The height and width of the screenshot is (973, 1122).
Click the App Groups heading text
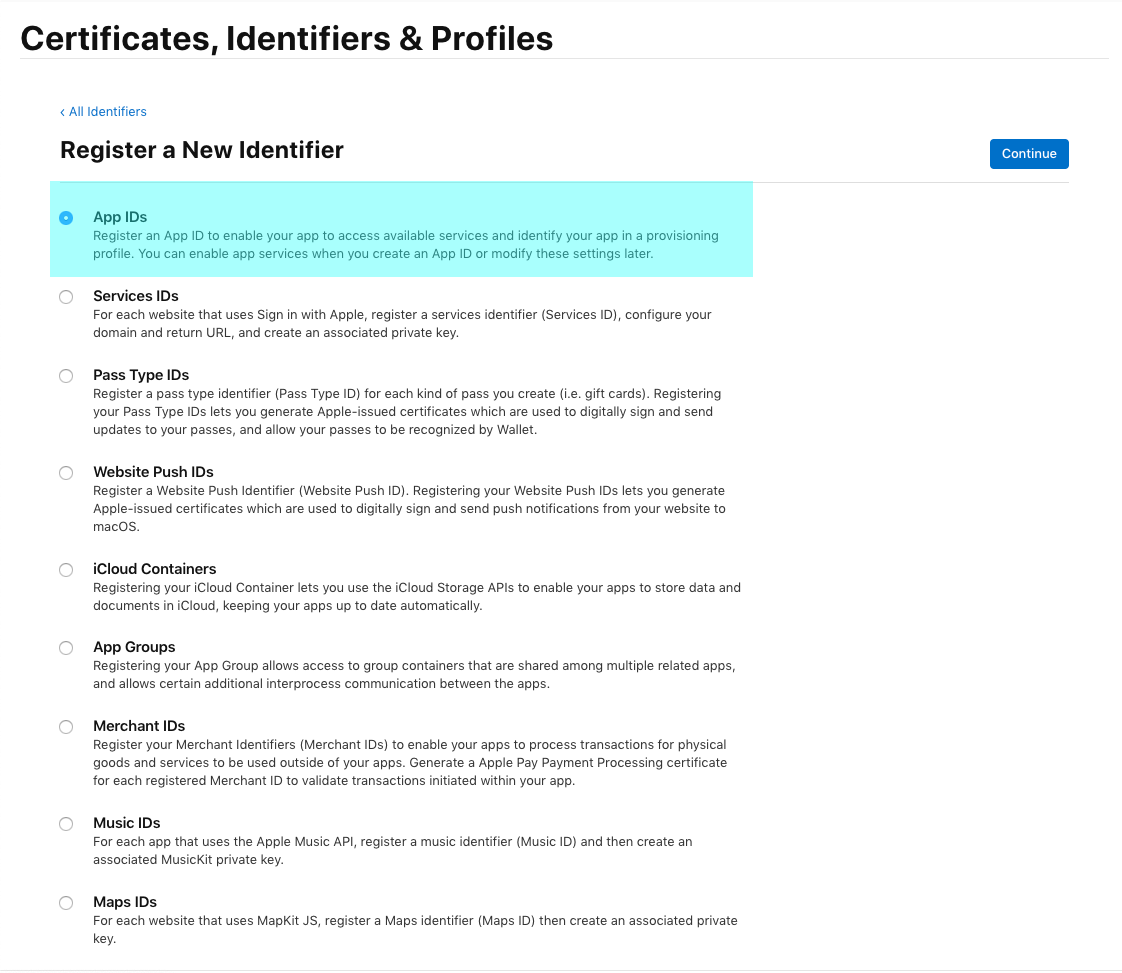pos(134,647)
